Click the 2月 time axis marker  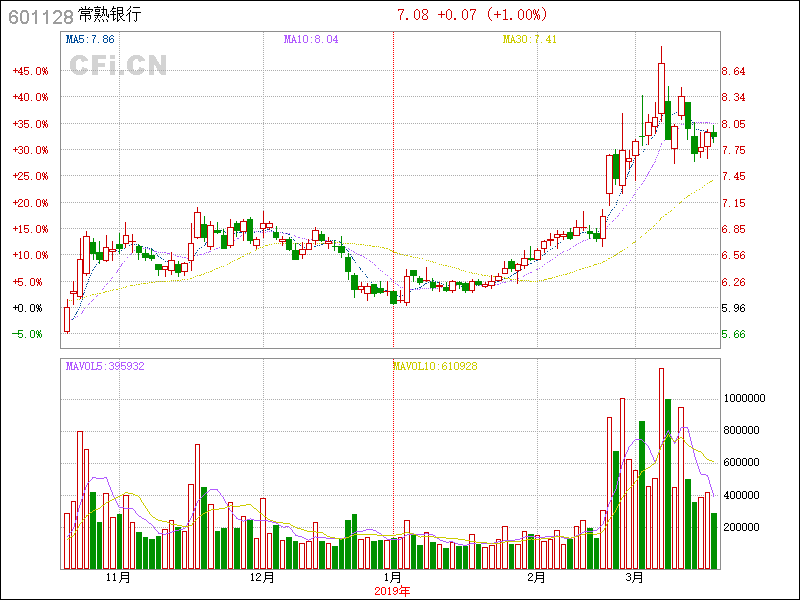pos(536,577)
